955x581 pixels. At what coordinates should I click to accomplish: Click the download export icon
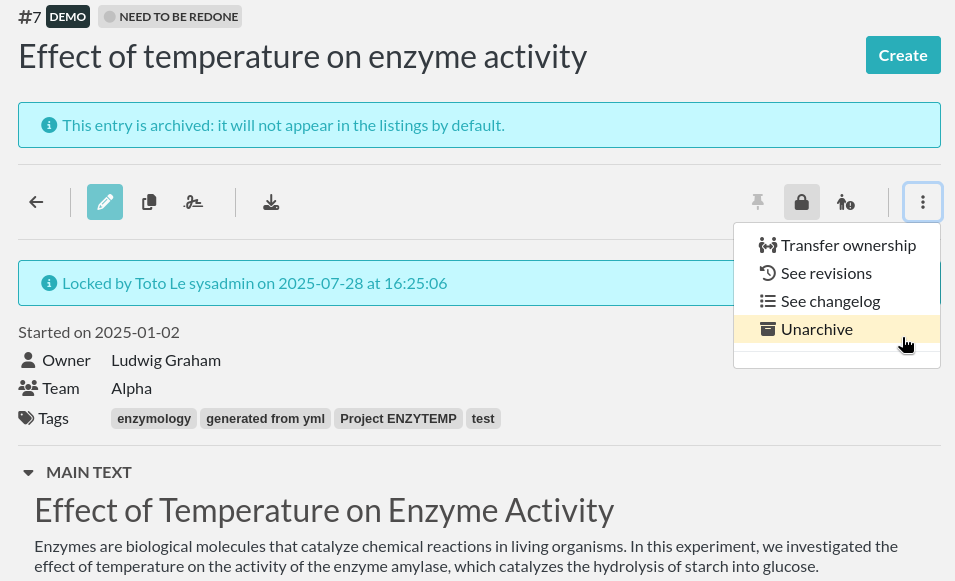(x=271, y=202)
